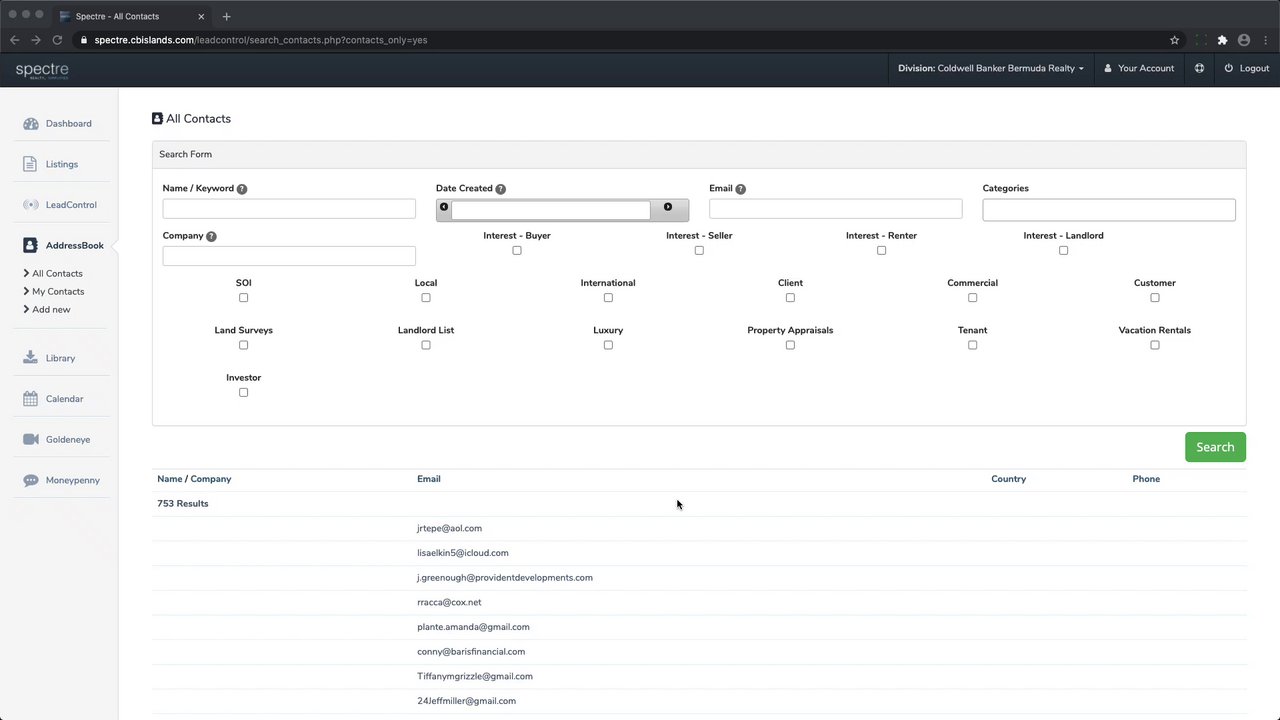Click the help icon next to Name / Keyword
Viewport: 1280px width, 720px height.
tap(242, 189)
